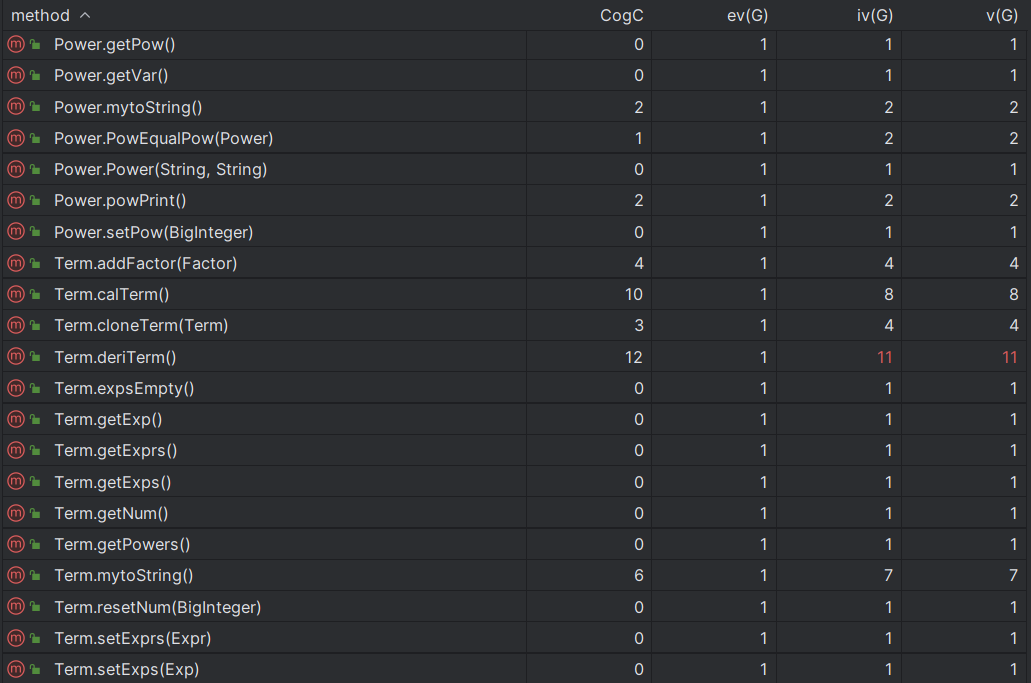The image size is (1031, 683).
Task: Click the Term.getPowers() method name
Action: point(122,544)
